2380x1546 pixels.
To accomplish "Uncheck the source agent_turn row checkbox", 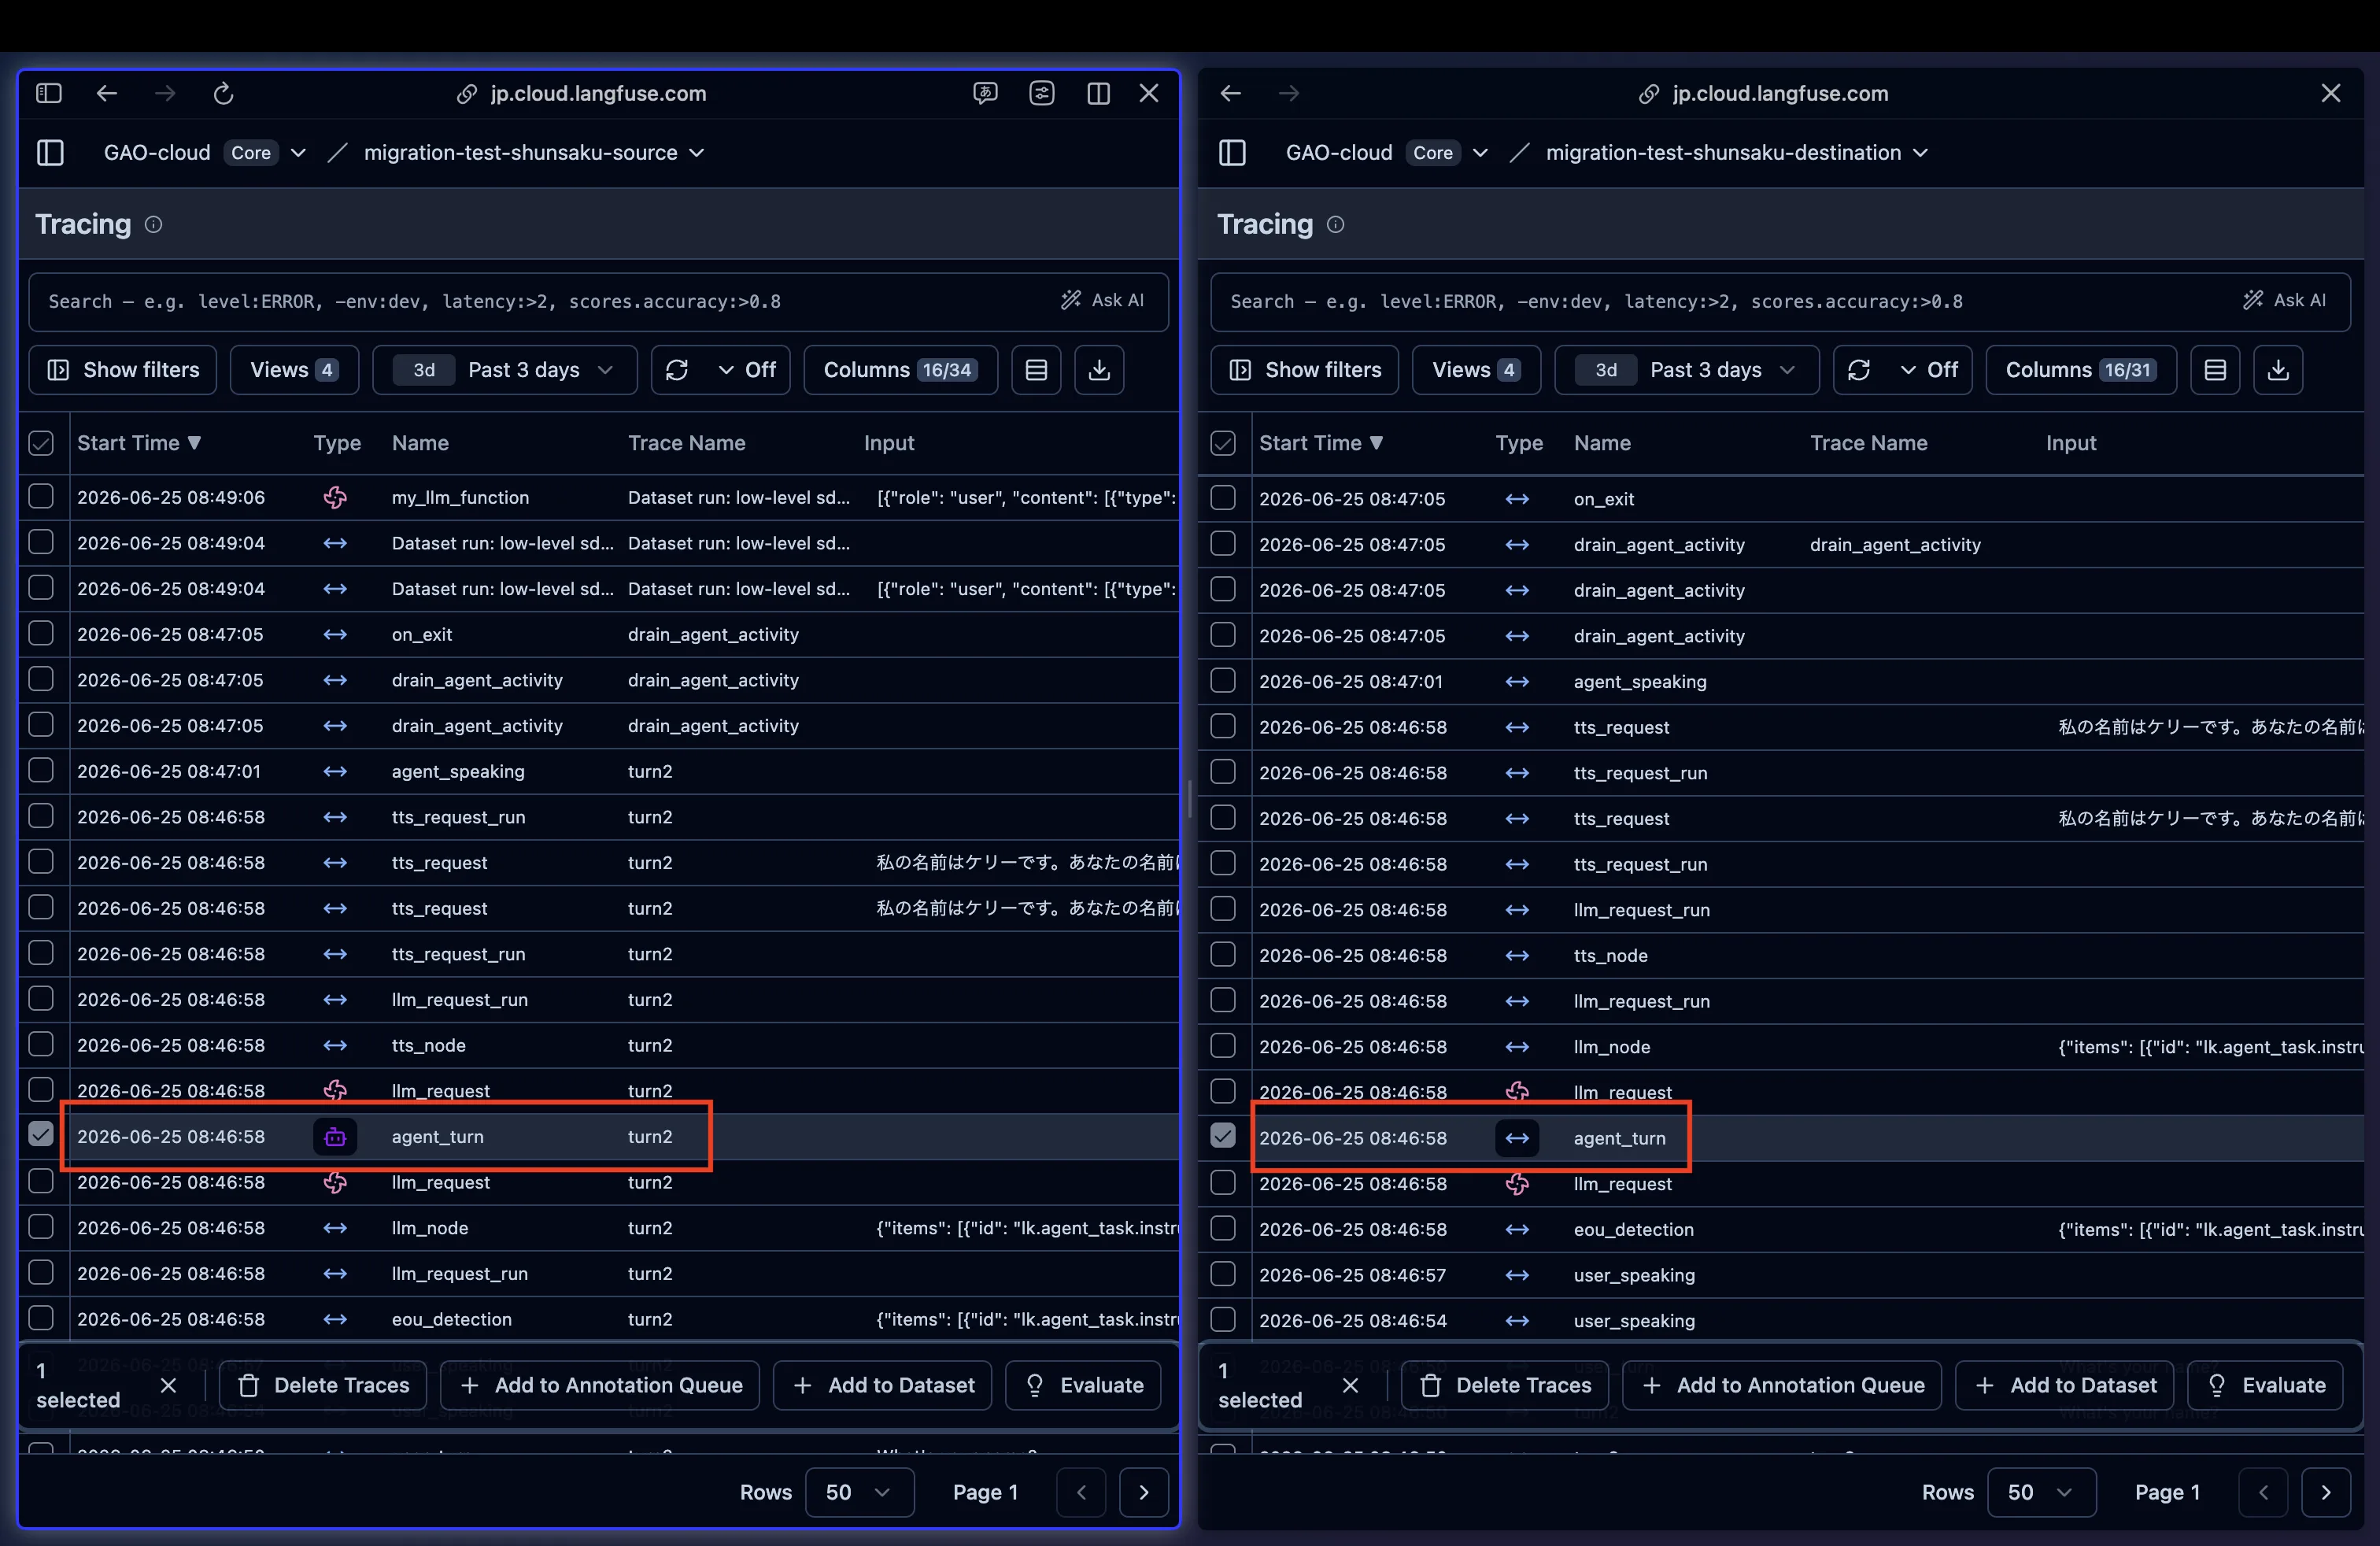I will [41, 1134].
